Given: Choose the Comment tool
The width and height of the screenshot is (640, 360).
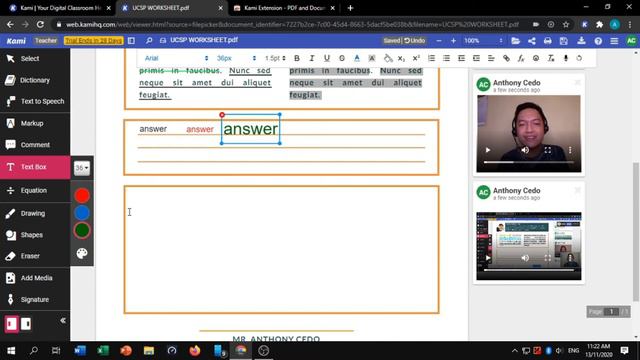Looking at the screenshot, I should tap(35, 145).
